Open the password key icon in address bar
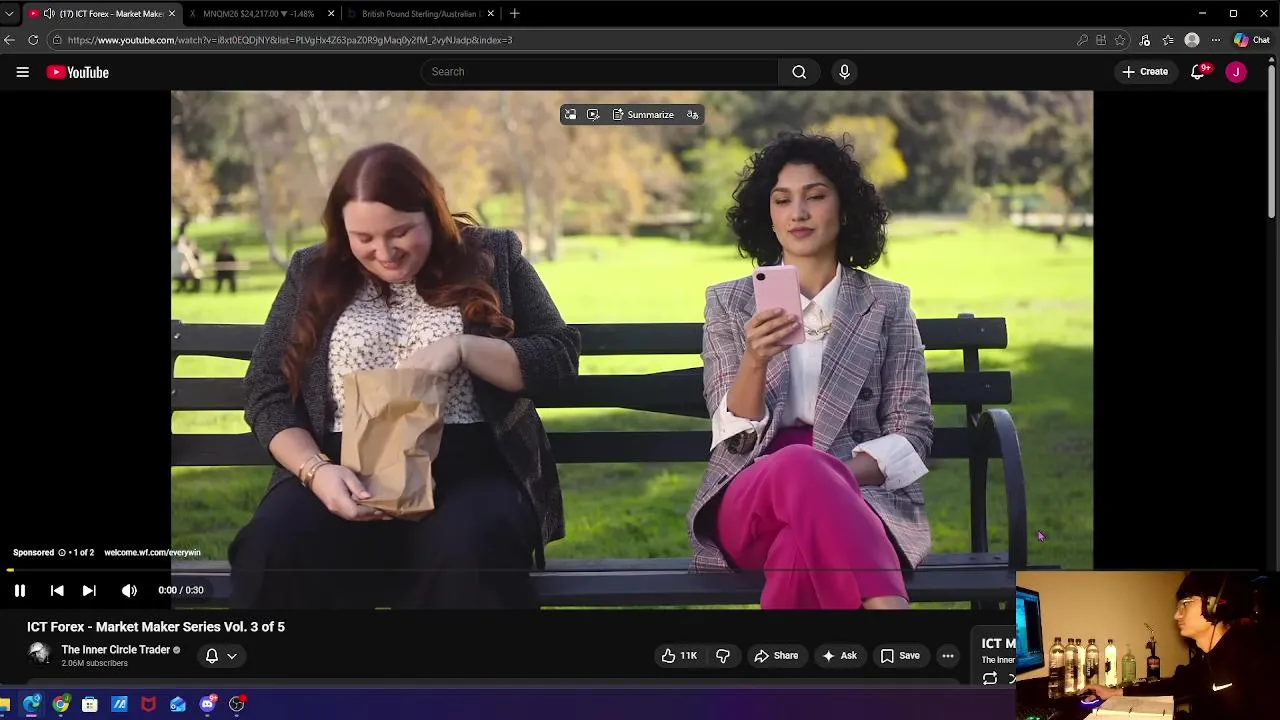 coord(1082,40)
